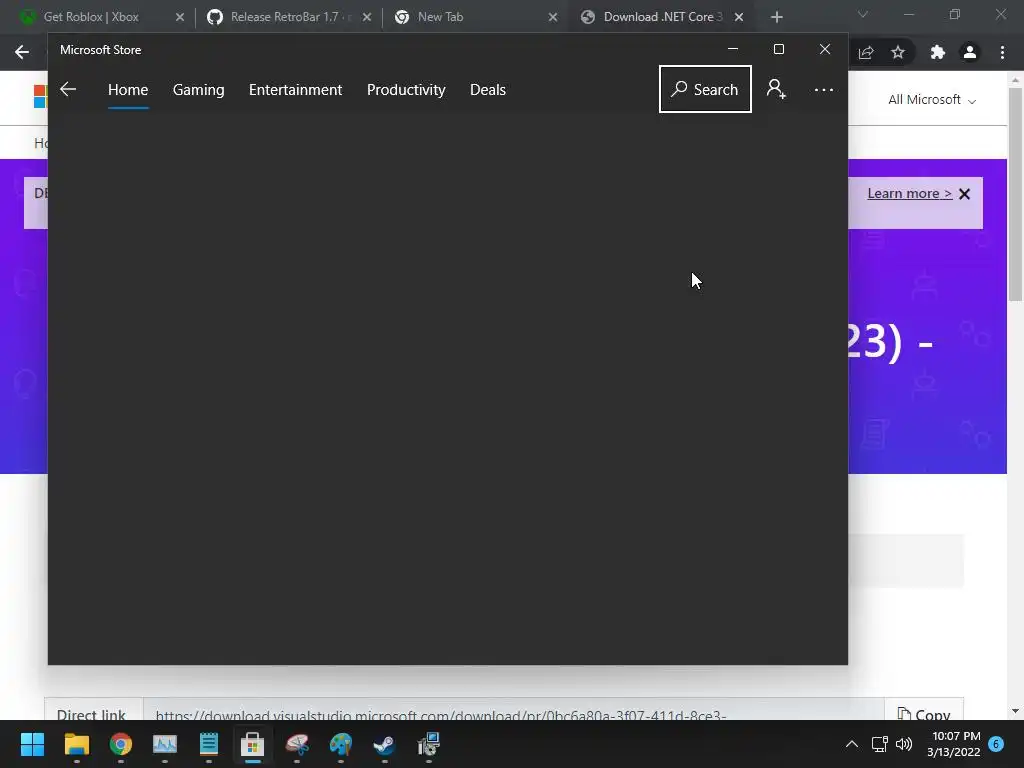Close the Get Roblox | Xbox tab

tap(180, 17)
